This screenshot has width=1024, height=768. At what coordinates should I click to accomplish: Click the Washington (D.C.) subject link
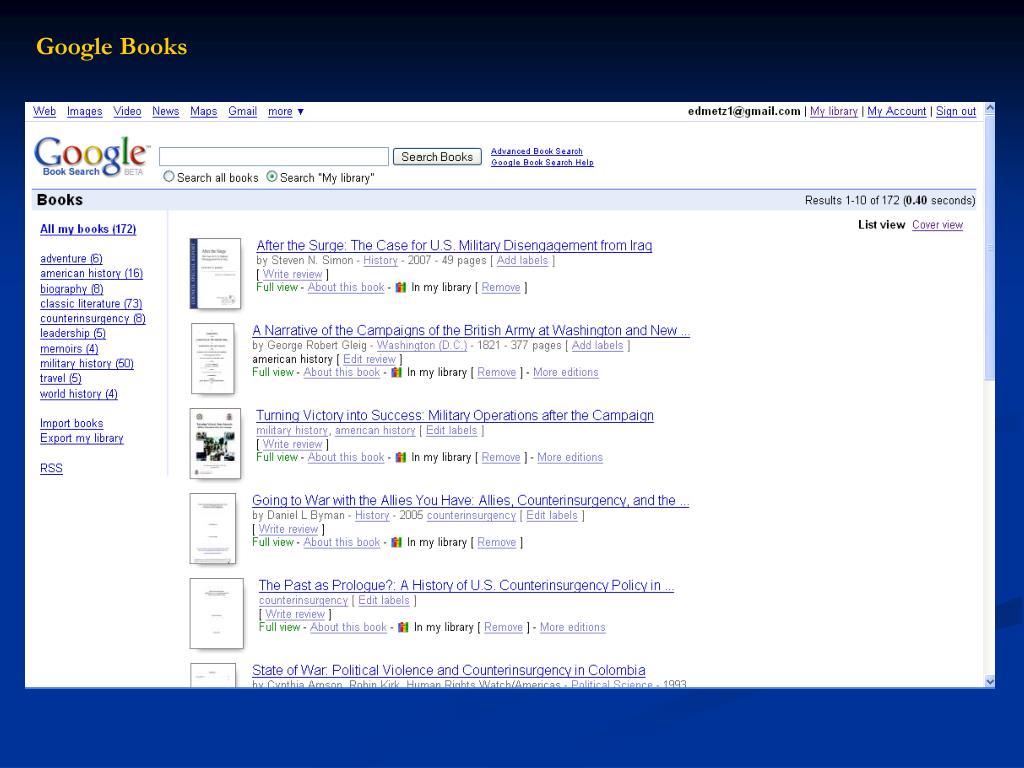pyautogui.click(x=422, y=345)
